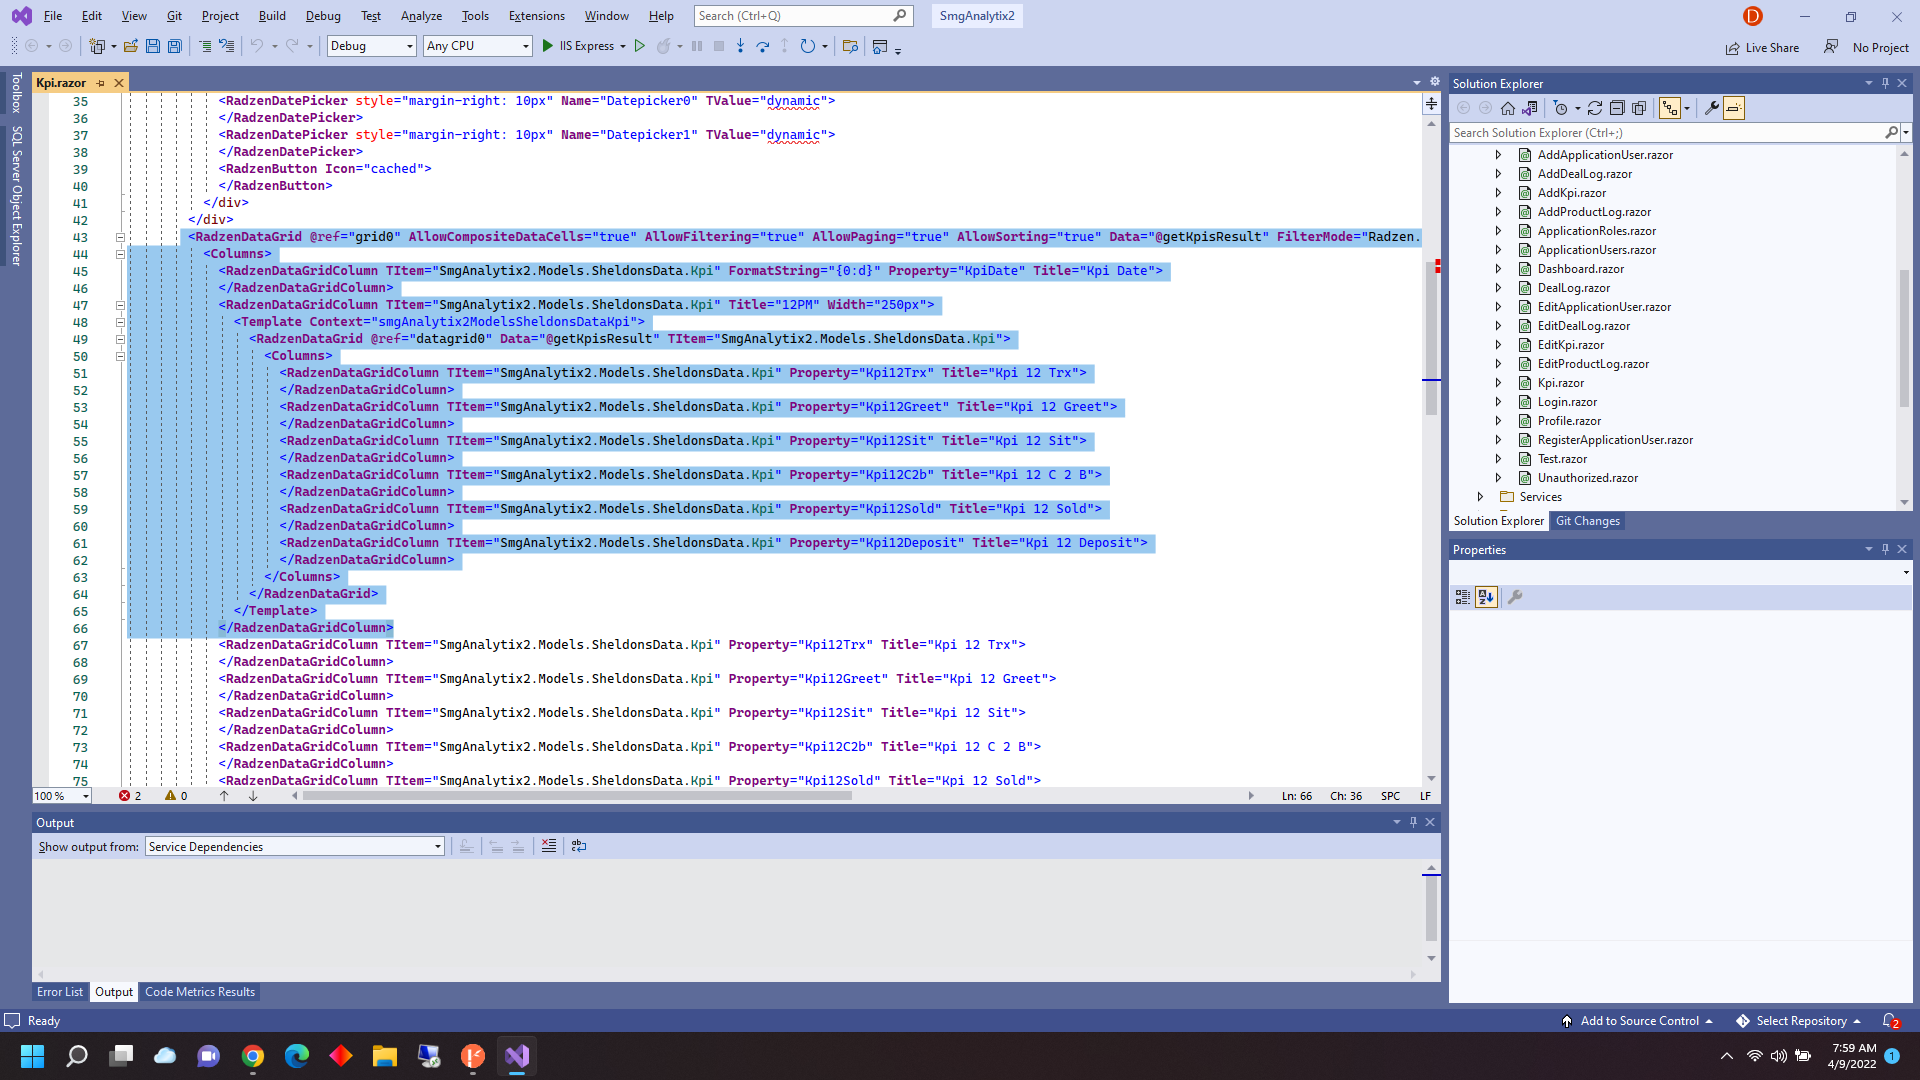
Task: Click the Step Over debug icon
Action: (763, 46)
